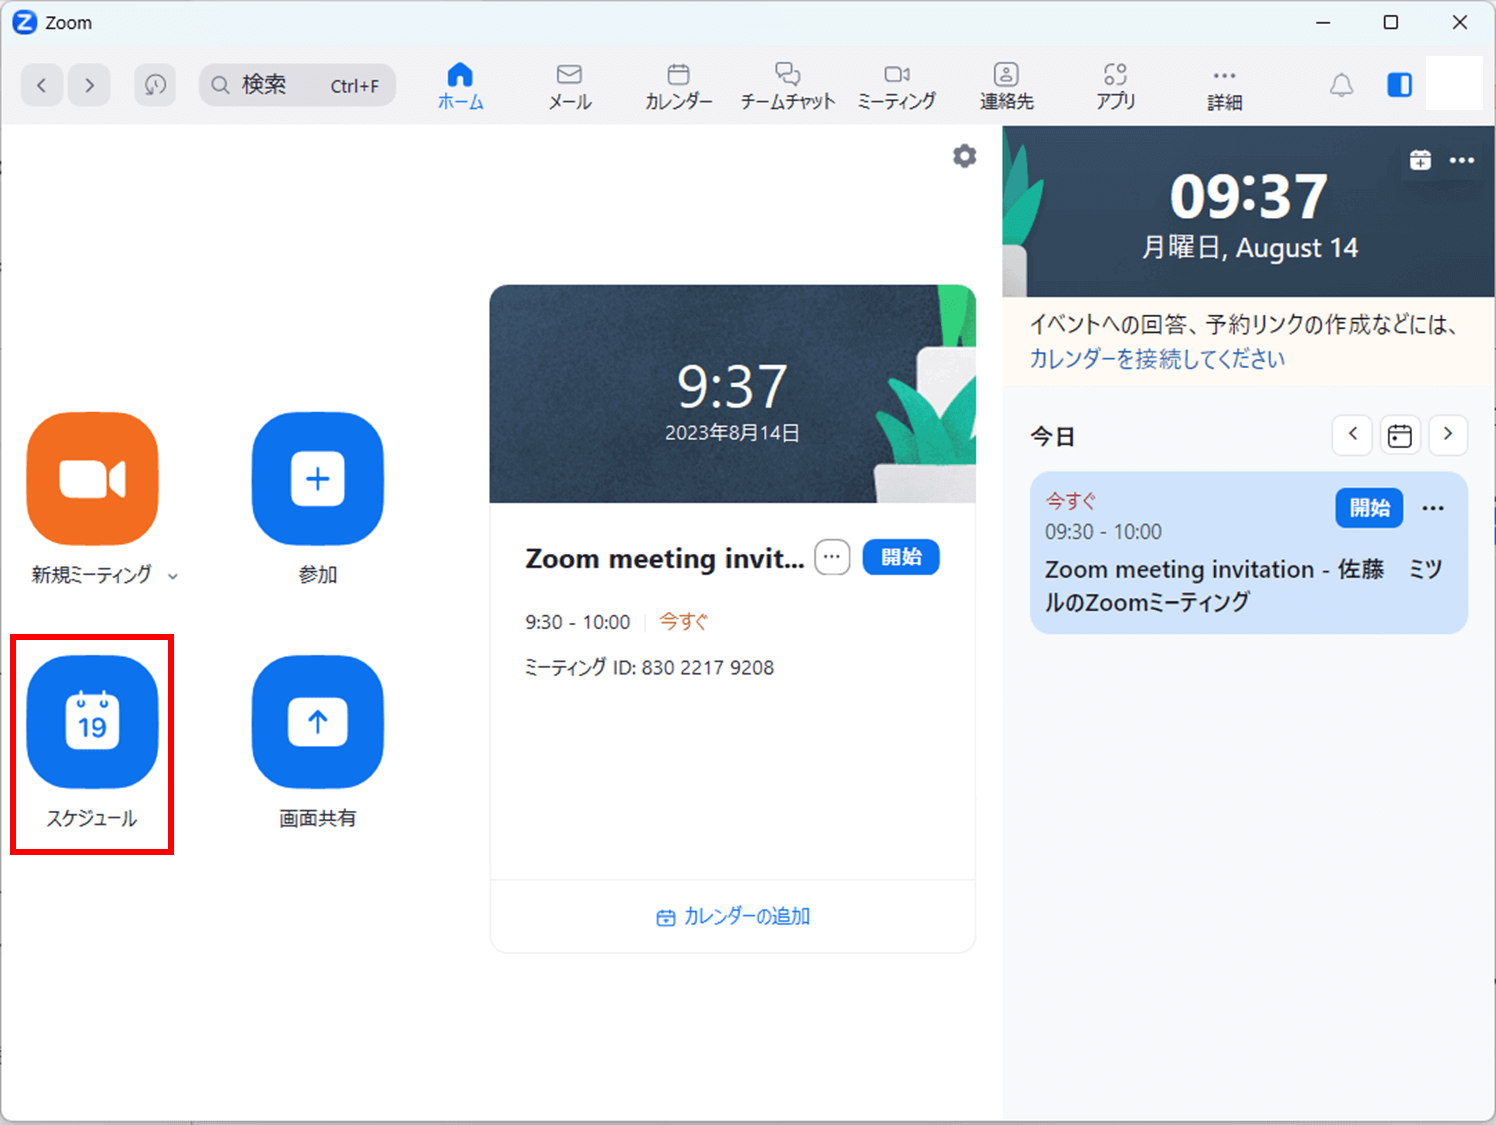Click 開始 in the side panel meeting card
The image size is (1496, 1125).
pos(1369,508)
